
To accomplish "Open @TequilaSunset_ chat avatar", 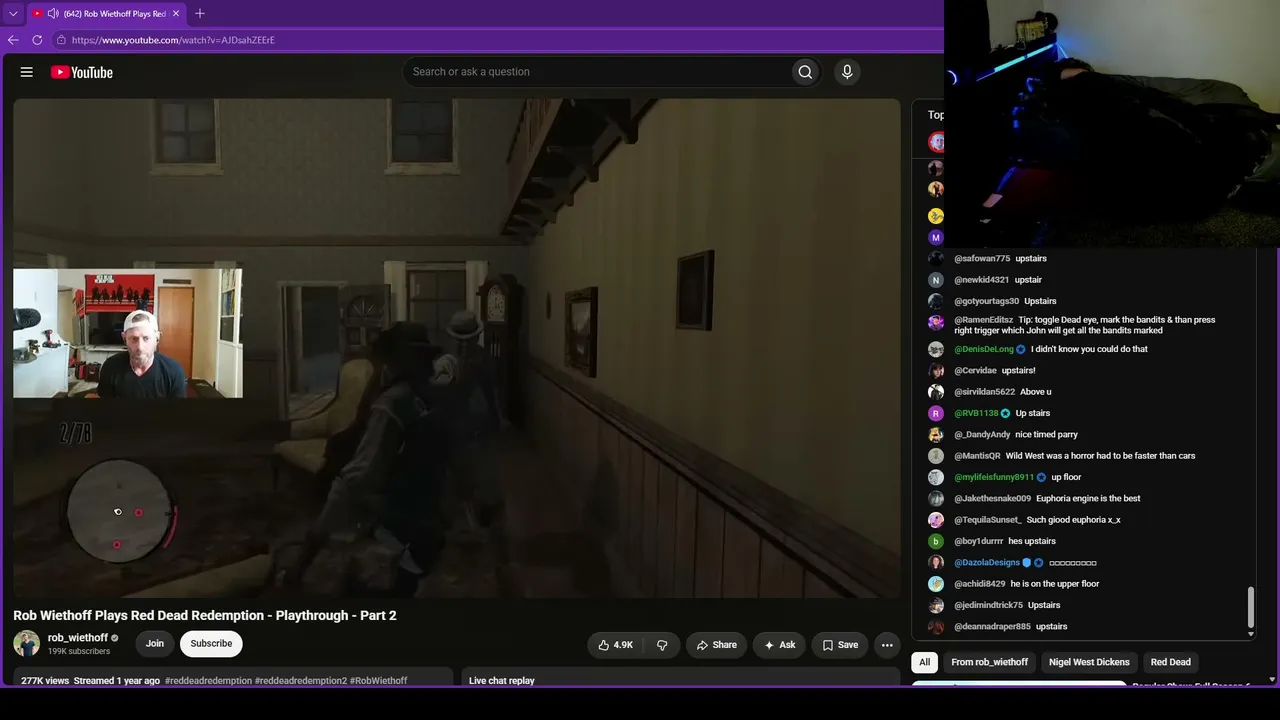I will [x=936, y=520].
